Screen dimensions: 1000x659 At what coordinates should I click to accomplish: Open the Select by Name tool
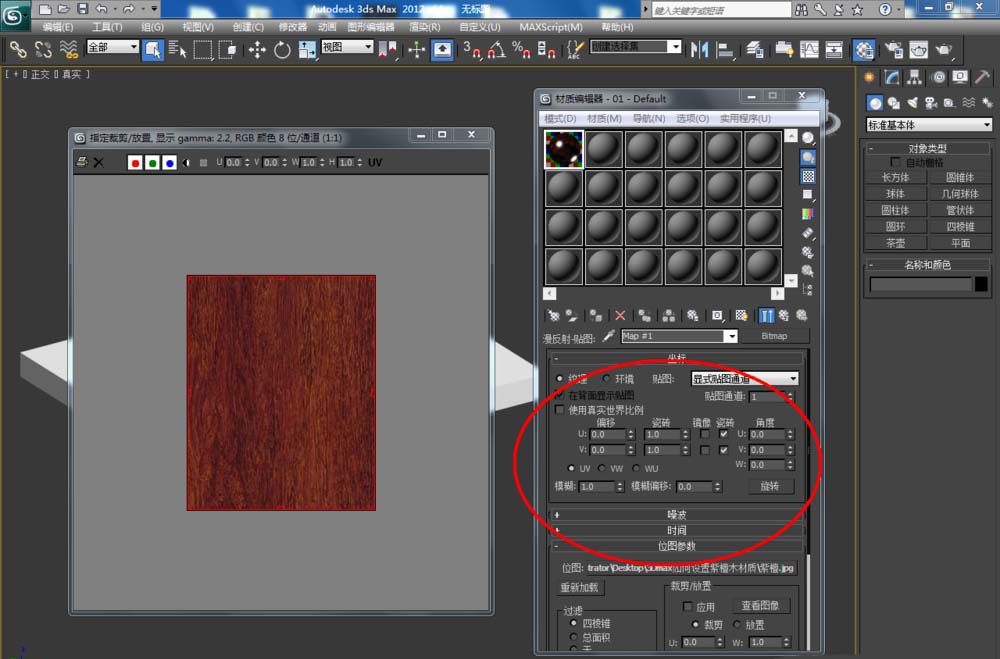click(x=177, y=49)
